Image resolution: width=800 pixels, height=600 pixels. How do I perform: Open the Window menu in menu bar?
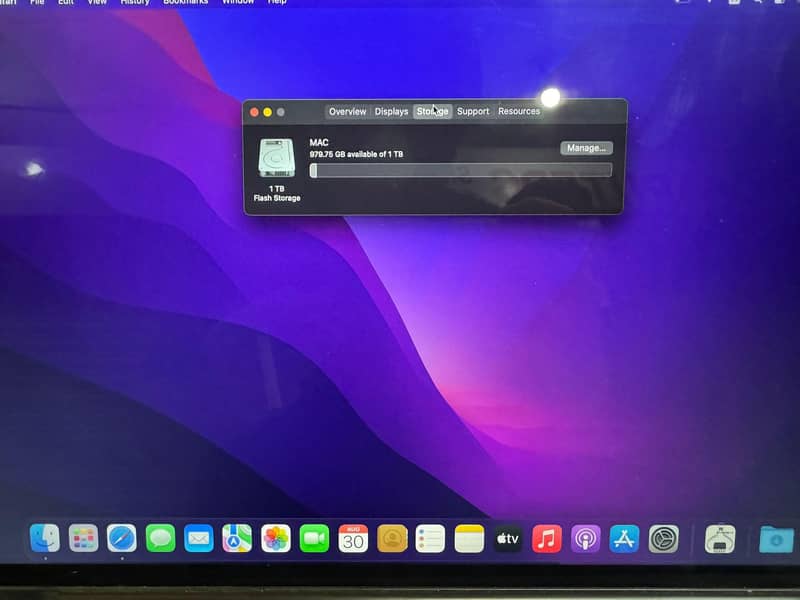click(x=238, y=2)
